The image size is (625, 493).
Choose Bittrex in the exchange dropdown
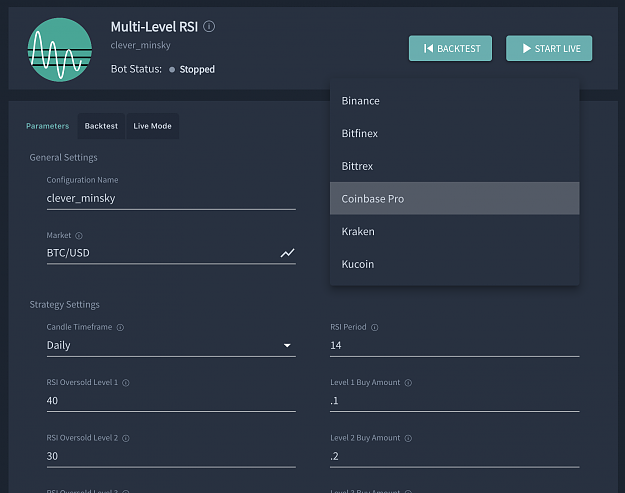[x=454, y=166]
